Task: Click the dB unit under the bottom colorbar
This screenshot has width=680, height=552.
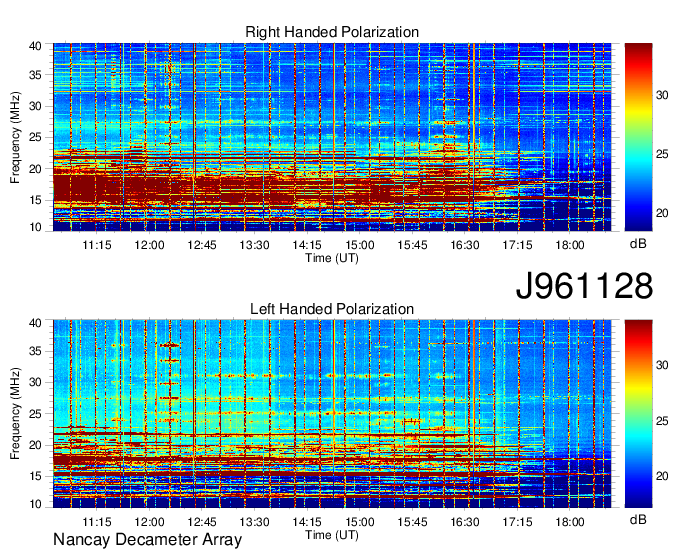Action: [x=638, y=519]
